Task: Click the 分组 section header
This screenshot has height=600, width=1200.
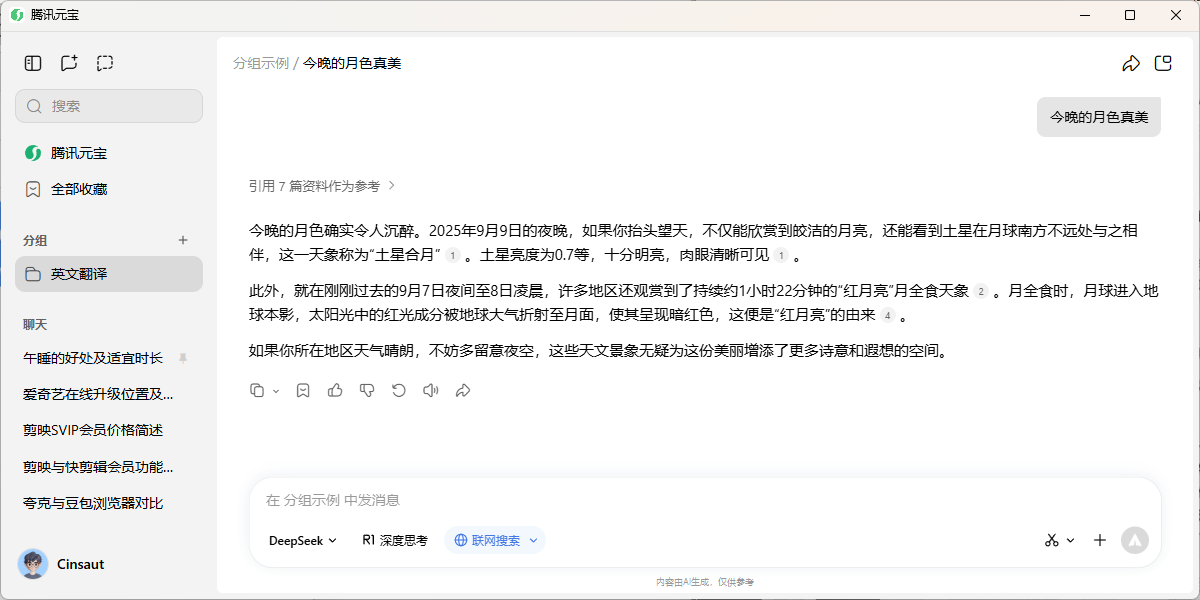Action: [35, 240]
